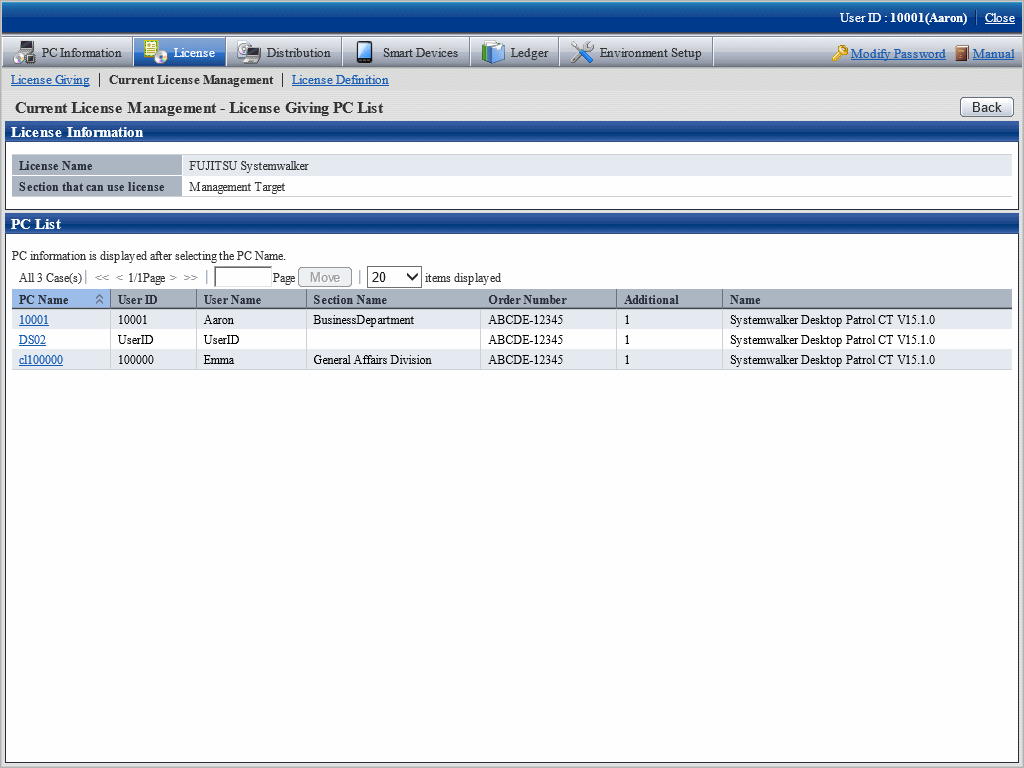The height and width of the screenshot is (768, 1024).
Task: Go to License Giving link
Action: 50,80
